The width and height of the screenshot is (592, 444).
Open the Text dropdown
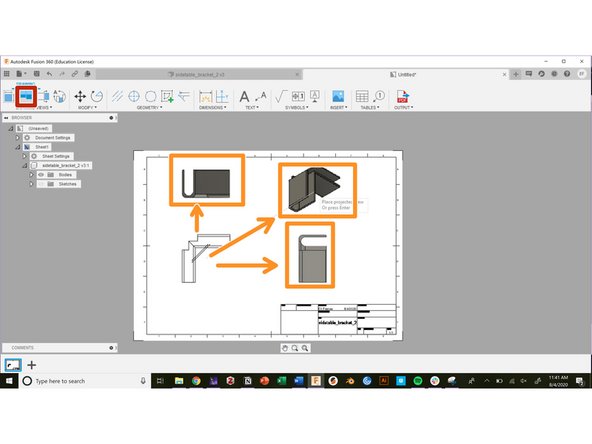pos(252,108)
